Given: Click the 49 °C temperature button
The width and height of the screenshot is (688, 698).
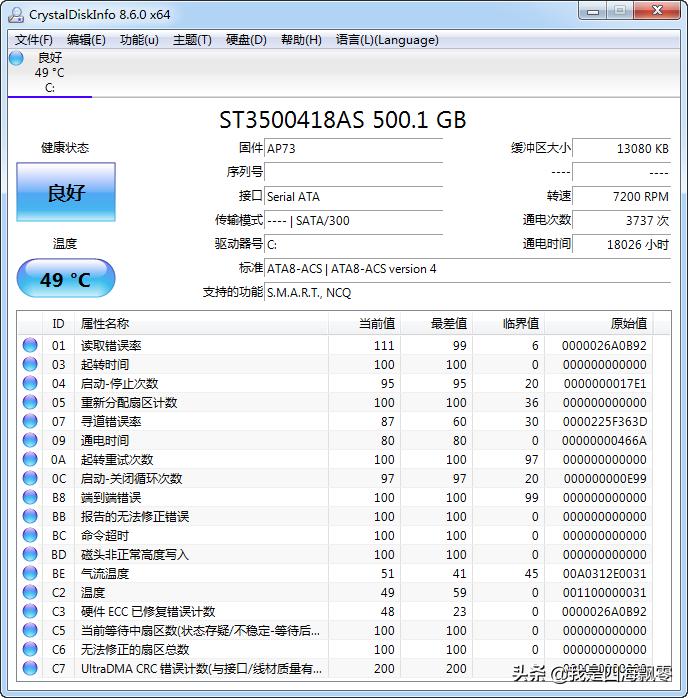Looking at the screenshot, I should coord(66,278).
